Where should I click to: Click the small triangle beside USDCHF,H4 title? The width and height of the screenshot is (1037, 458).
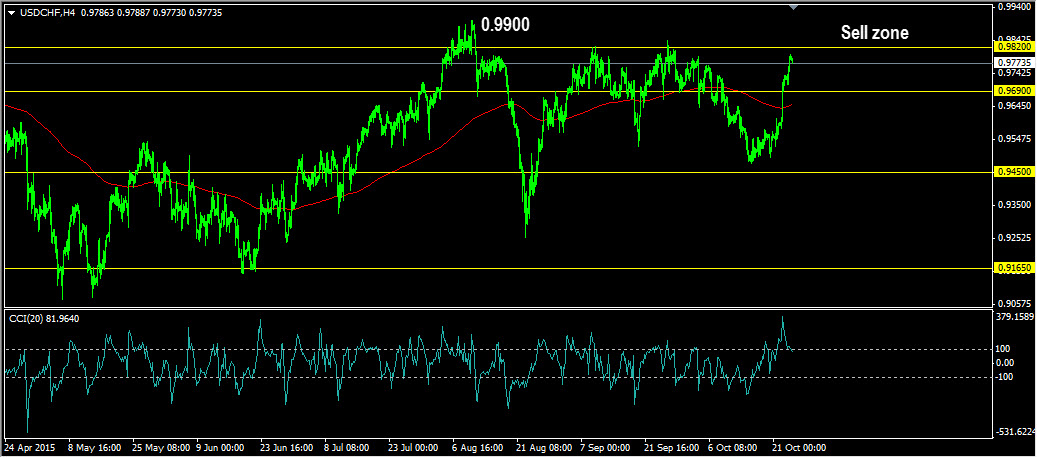10,9
